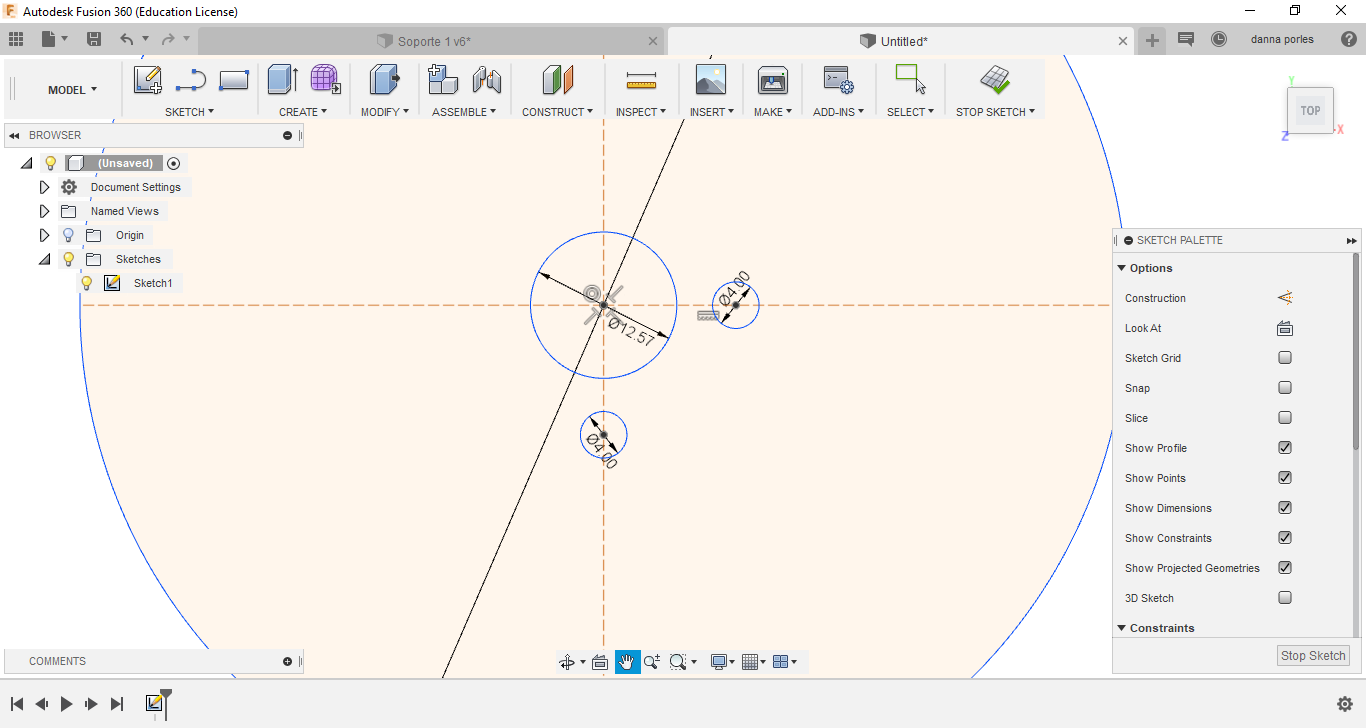Enable the Slice checkbox

(1285, 418)
